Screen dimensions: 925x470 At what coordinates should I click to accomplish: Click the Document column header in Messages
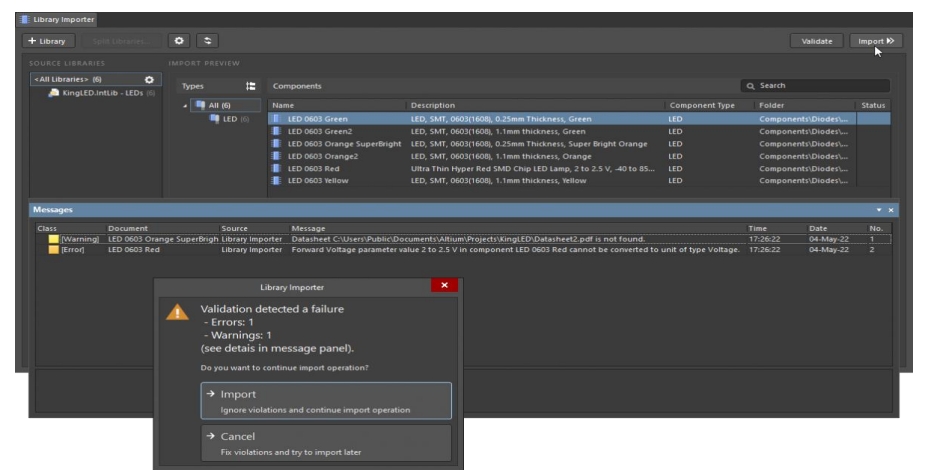coord(162,228)
